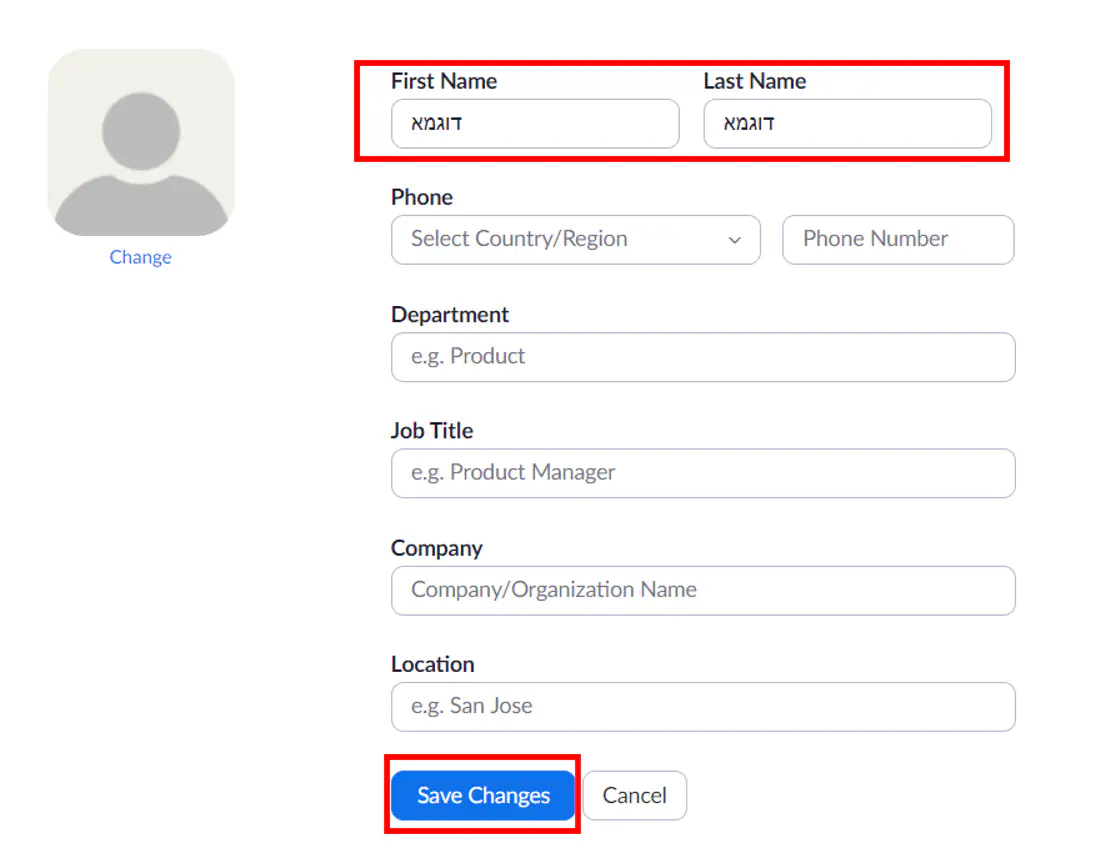The width and height of the screenshot is (1096, 853).
Task: Click the 'Last Name' label text
Action: point(754,81)
